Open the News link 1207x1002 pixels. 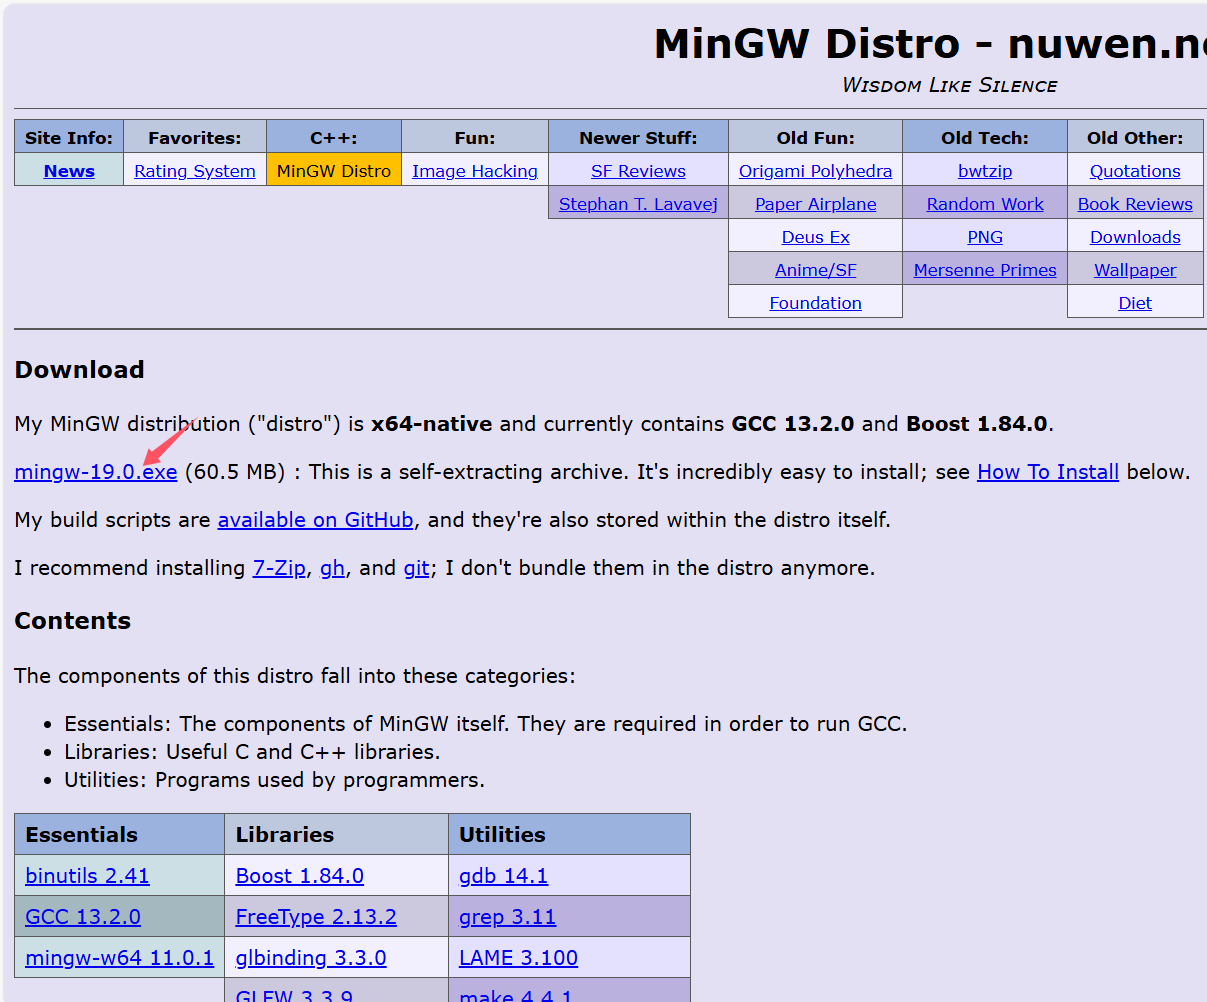pyautogui.click(x=69, y=171)
